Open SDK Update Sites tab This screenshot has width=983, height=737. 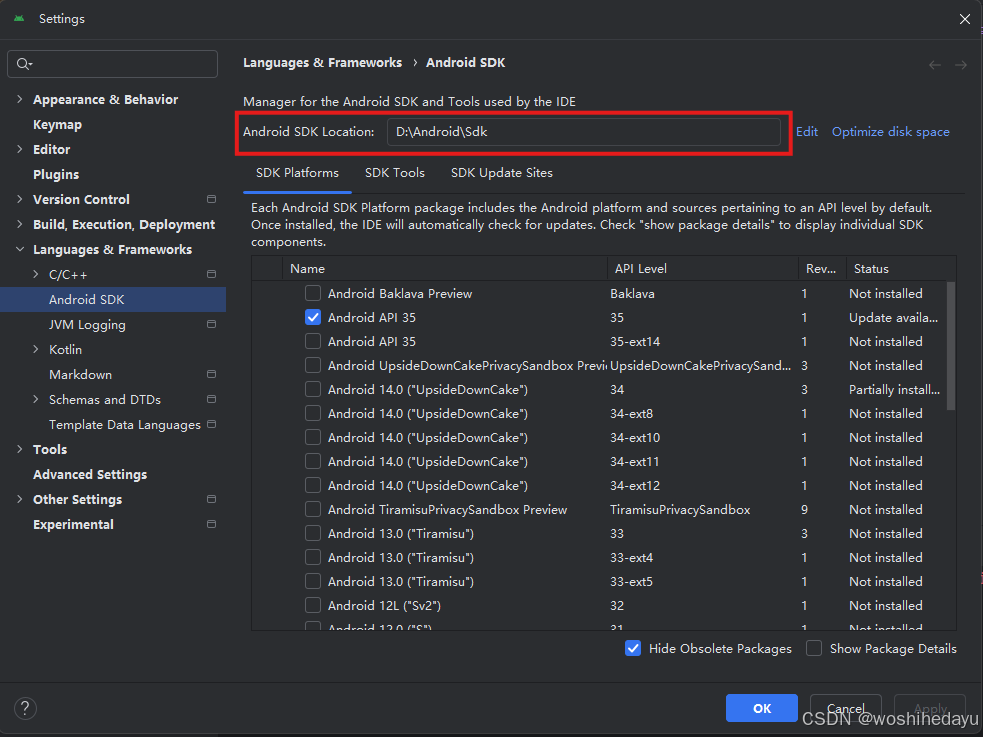click(502, 173)
